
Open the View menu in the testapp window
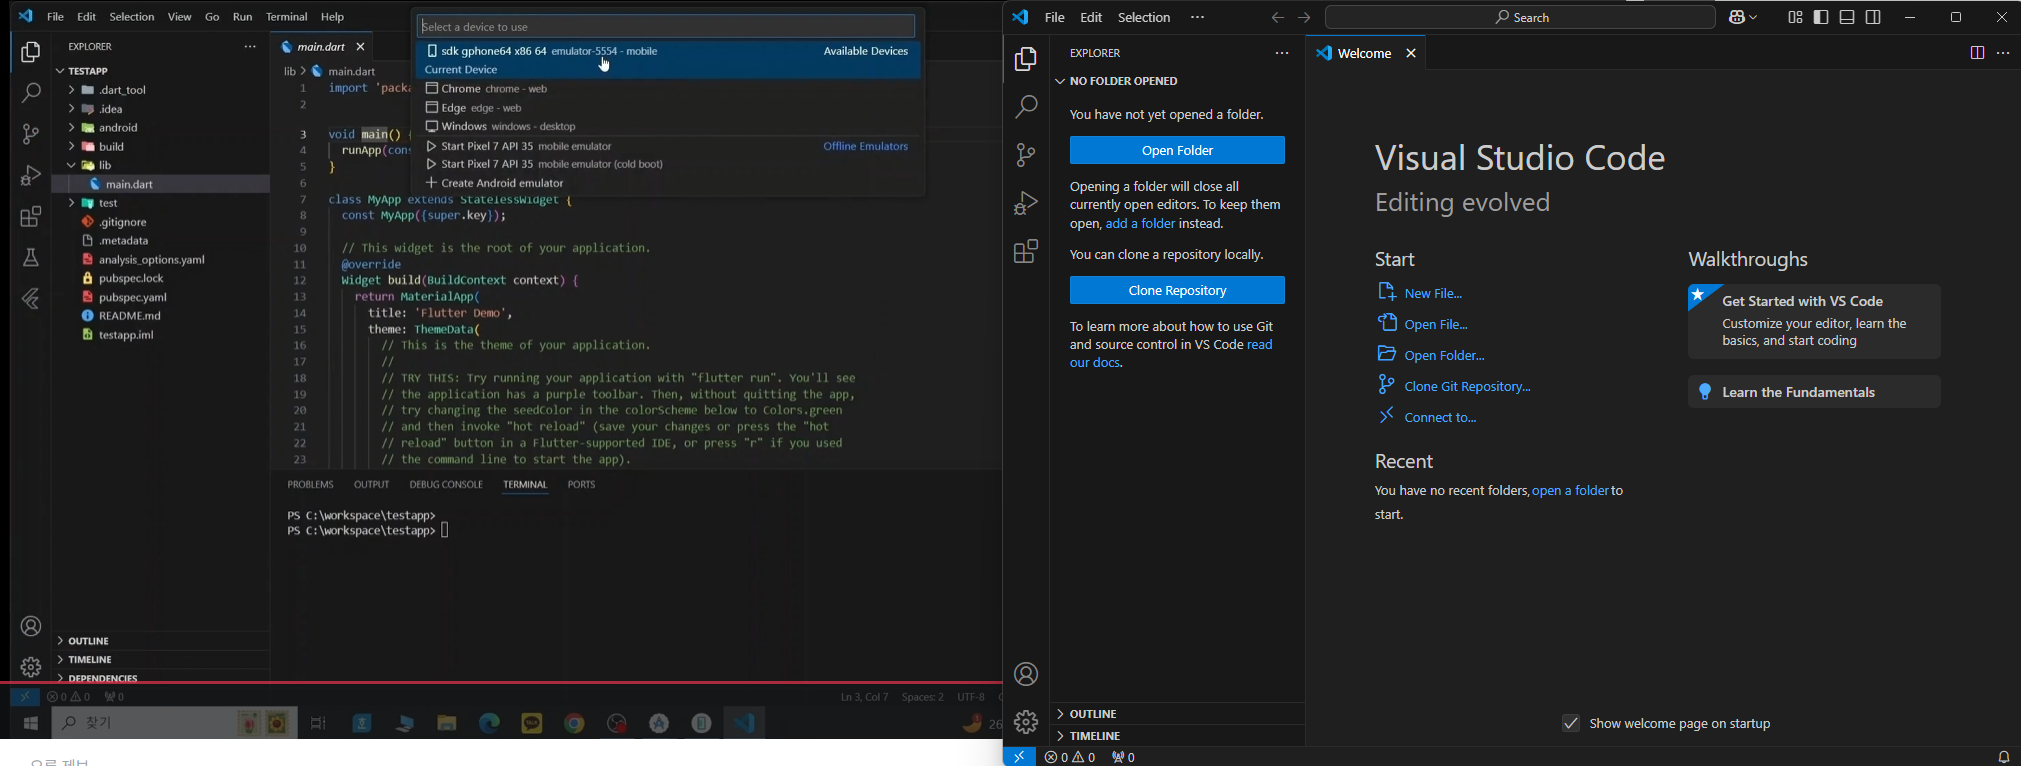[x=180, y=17]
